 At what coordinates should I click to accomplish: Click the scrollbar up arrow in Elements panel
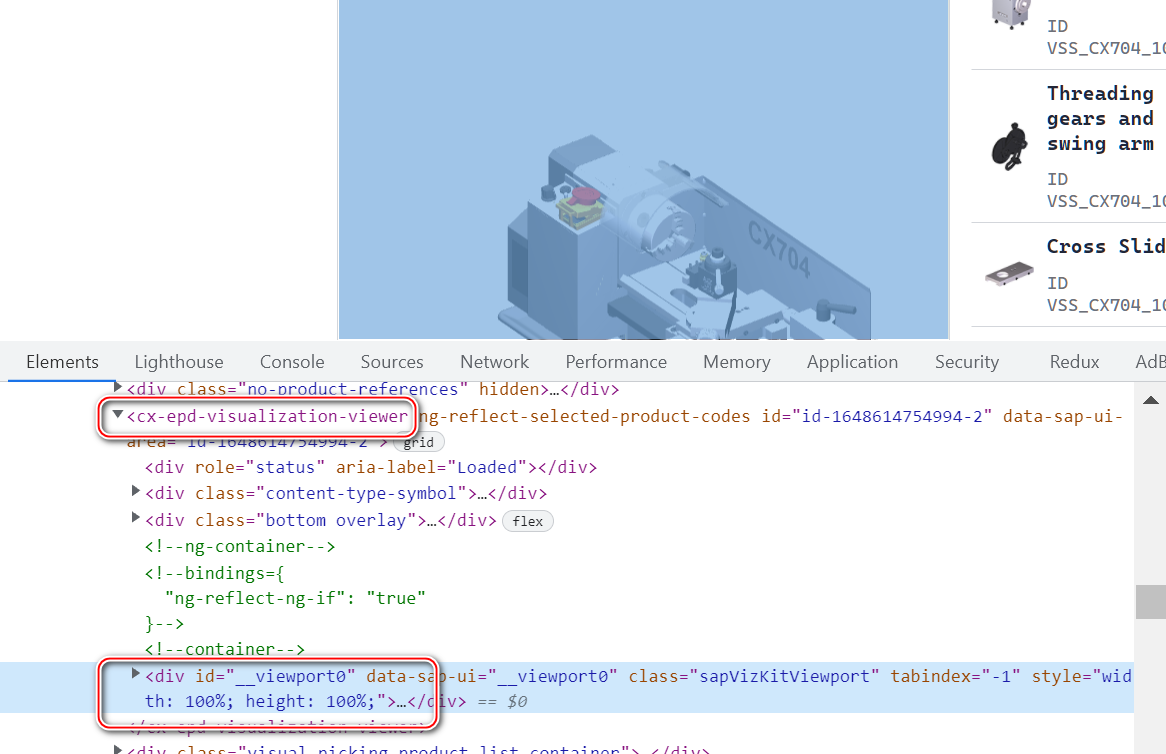pyautogui.click(x=1150, y=400)
